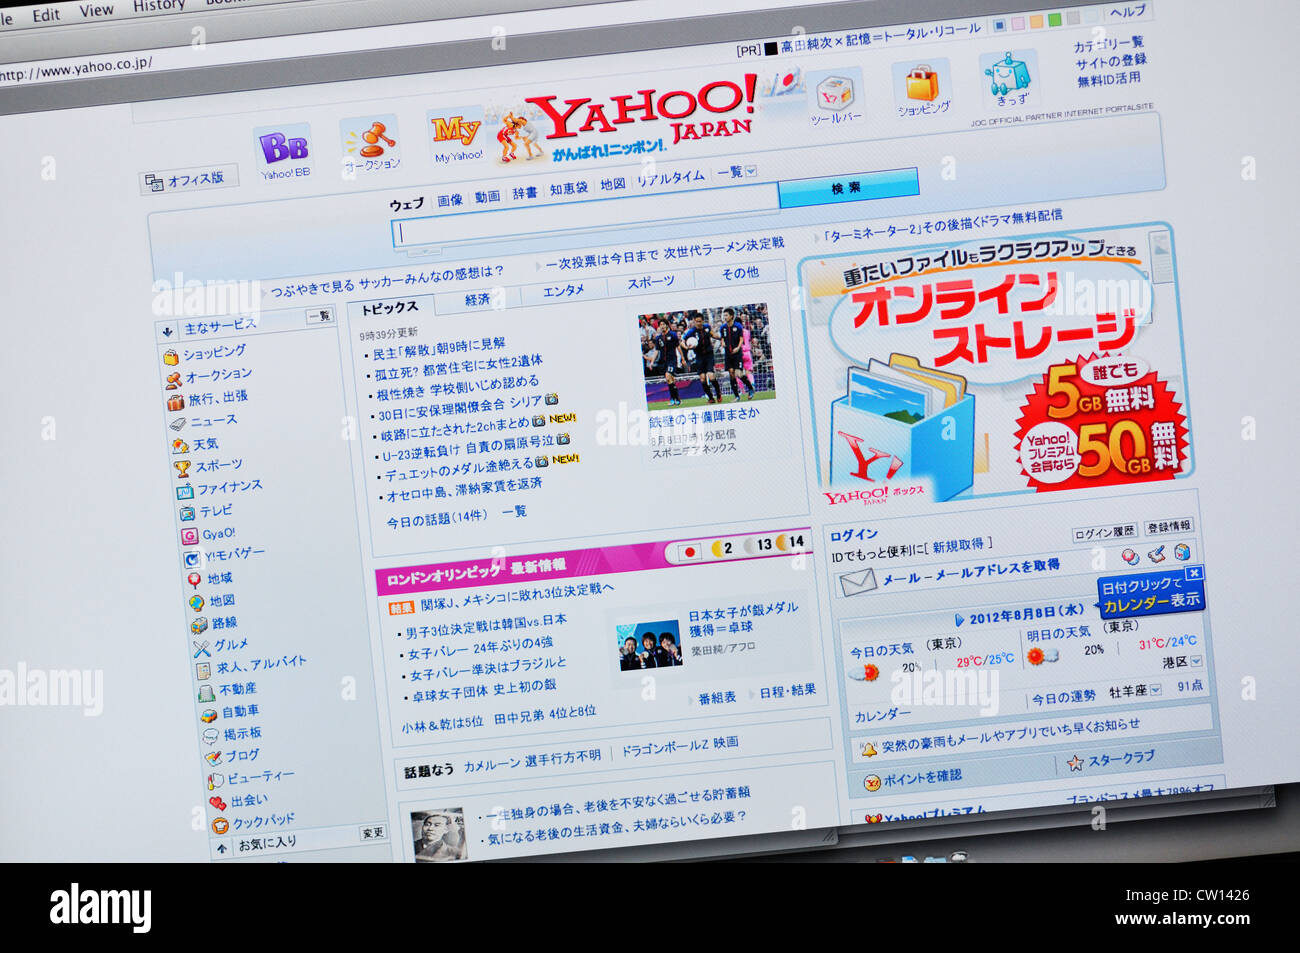Switch search to 知恵袋
1300x953 pixels.
pyautogui.click(x=568, y=188)
